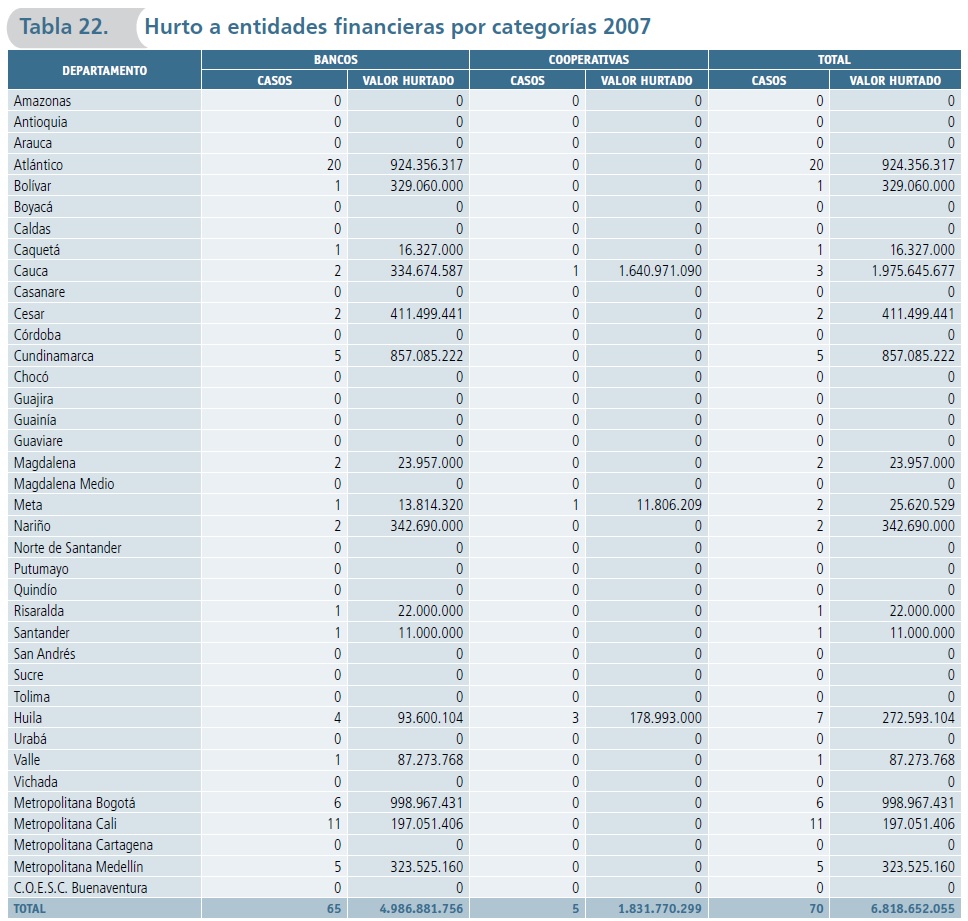Click the DEPARTAMENTO column header

[104, 70]
